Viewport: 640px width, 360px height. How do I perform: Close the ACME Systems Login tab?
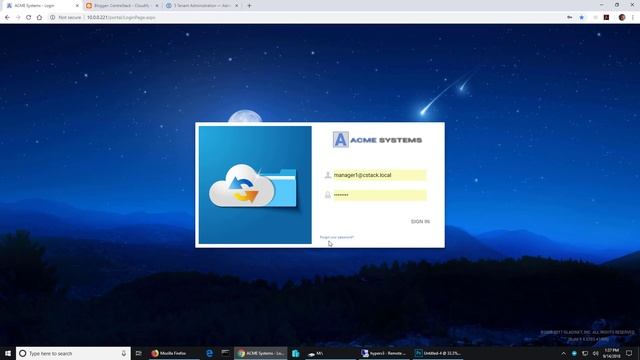click(x=77, y=6)
